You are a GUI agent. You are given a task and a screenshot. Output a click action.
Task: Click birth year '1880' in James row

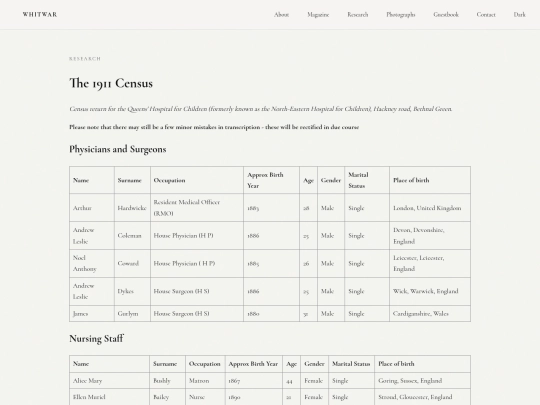(271, 313)
